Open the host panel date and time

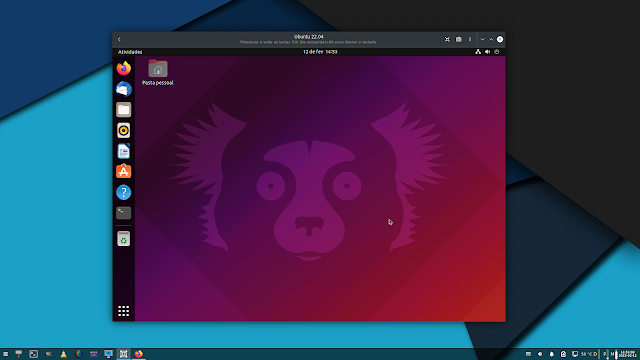click(x=628, y=354)
